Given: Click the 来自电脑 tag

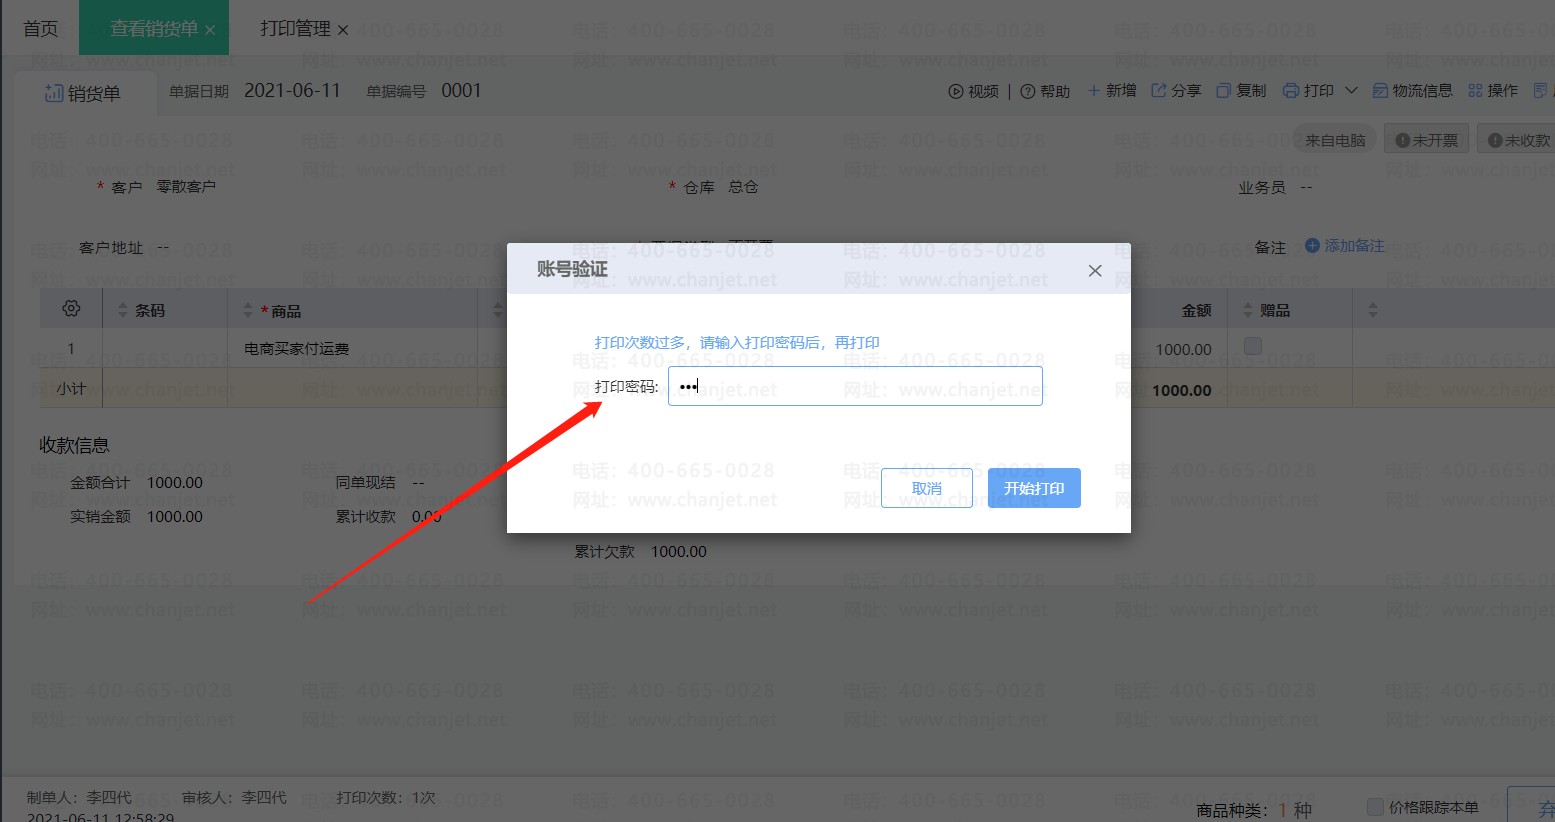Looking at the screenshot, I should [x=1335, y=140].
